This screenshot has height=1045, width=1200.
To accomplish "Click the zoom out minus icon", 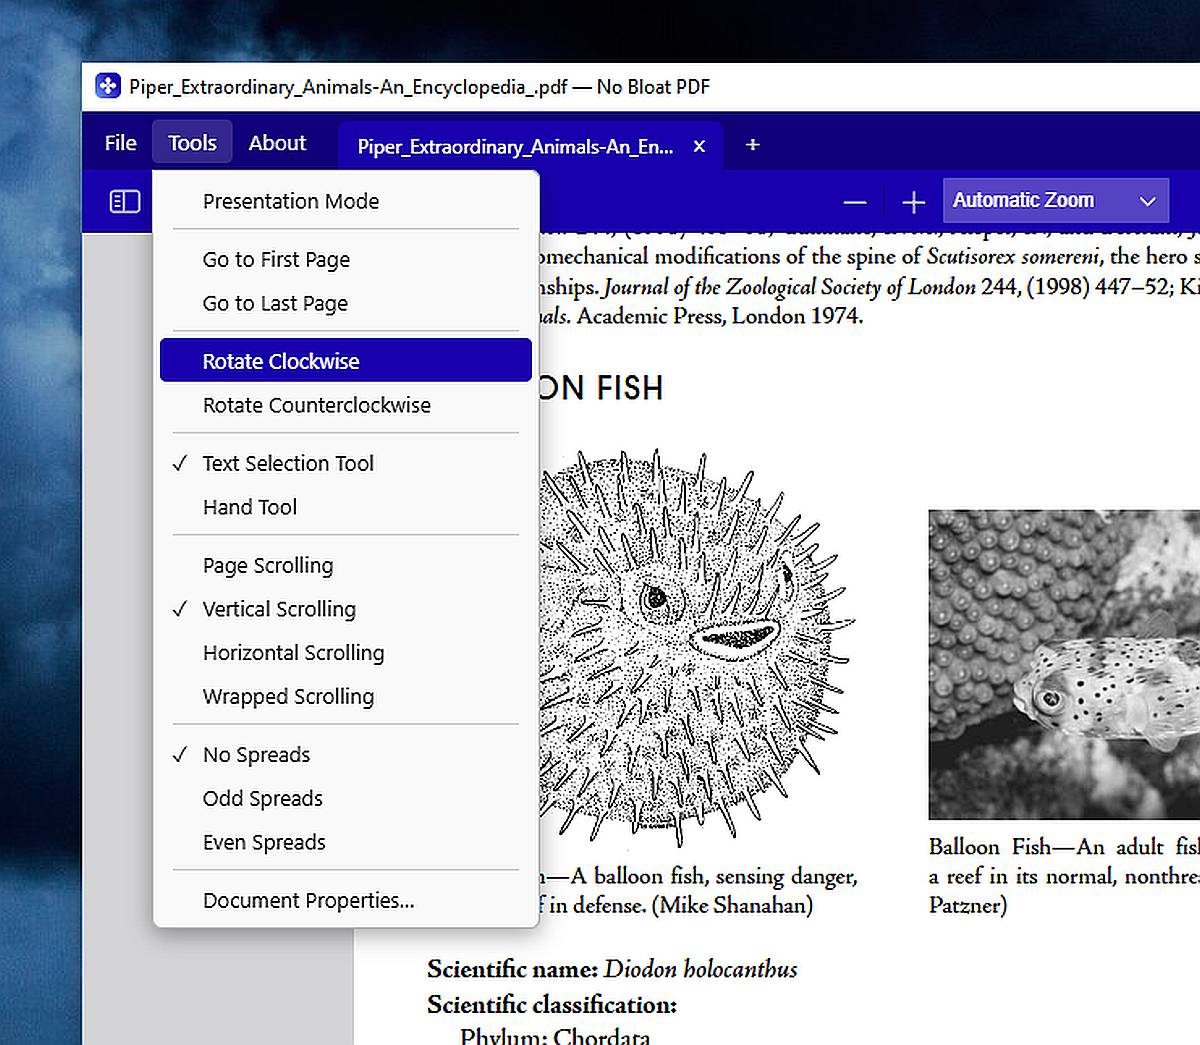I will (855, 203).
